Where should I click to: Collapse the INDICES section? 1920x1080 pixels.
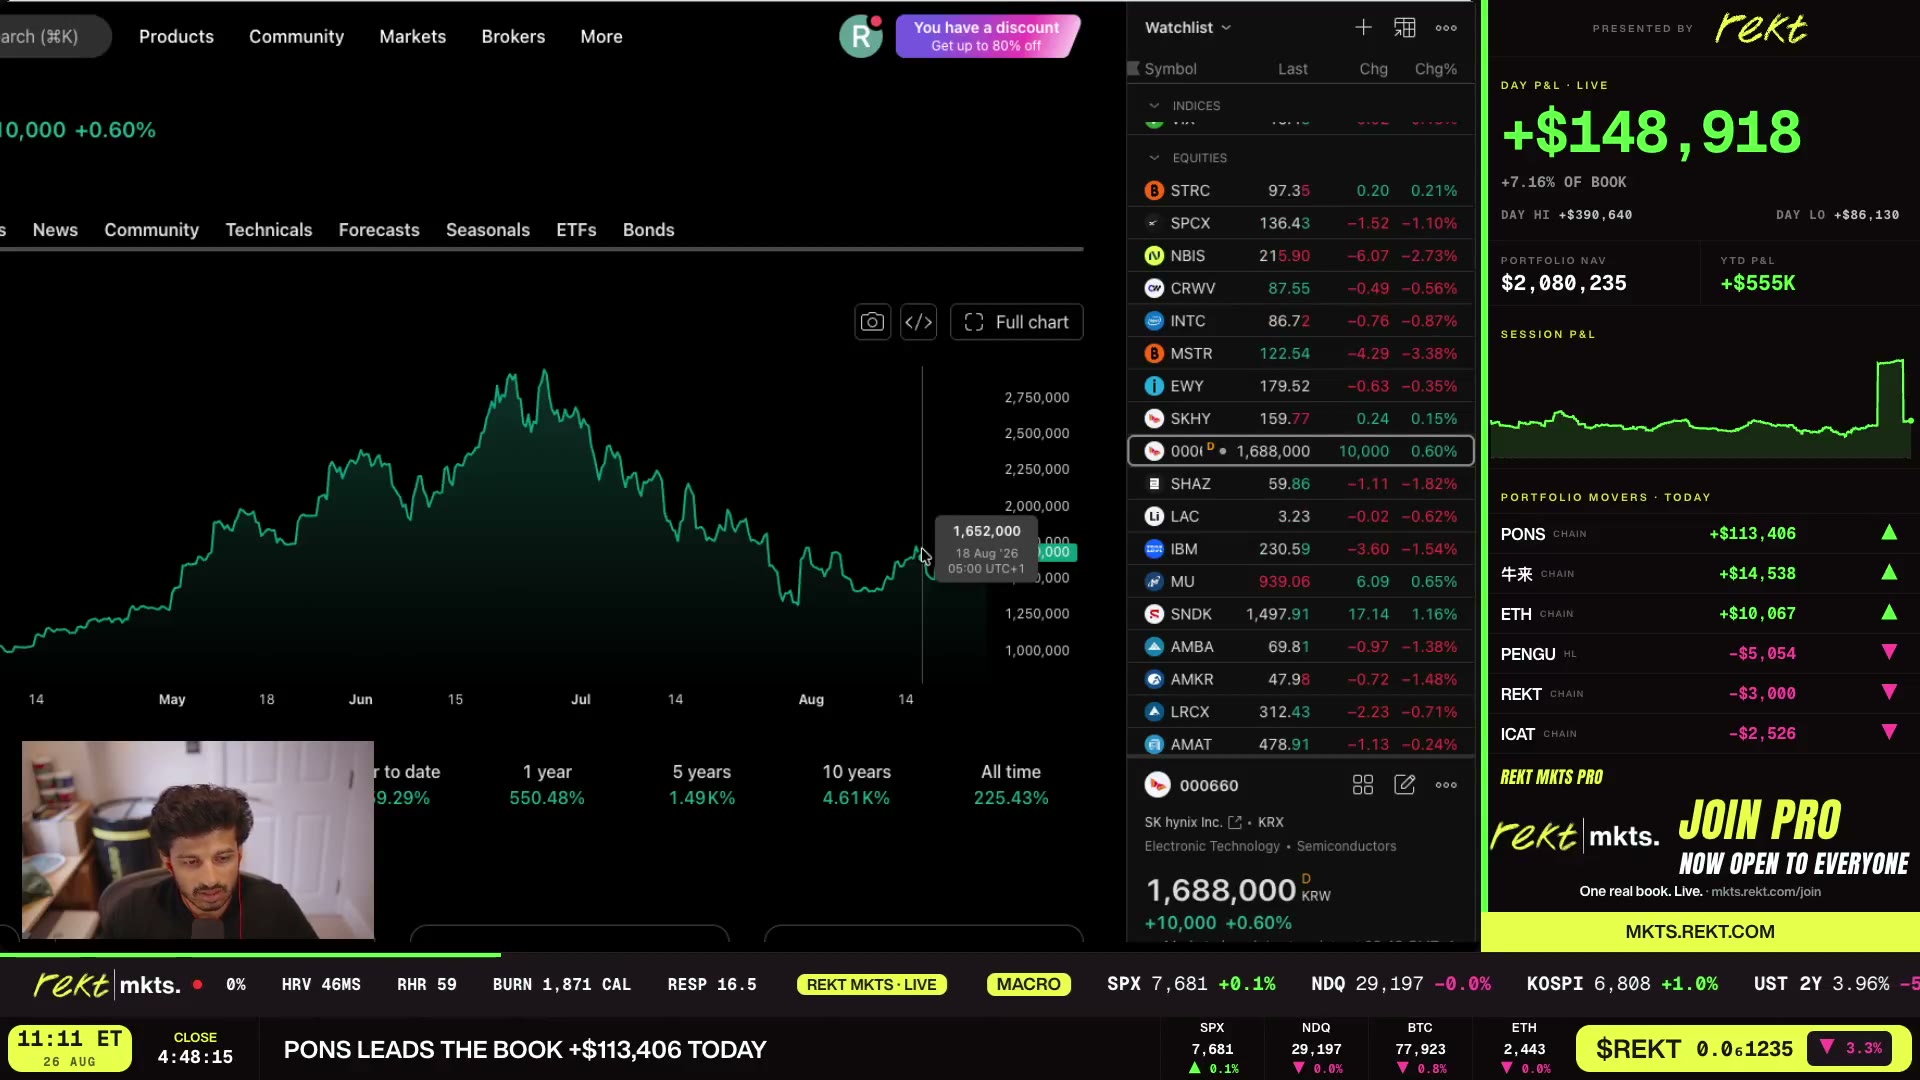click(1154, 106)
